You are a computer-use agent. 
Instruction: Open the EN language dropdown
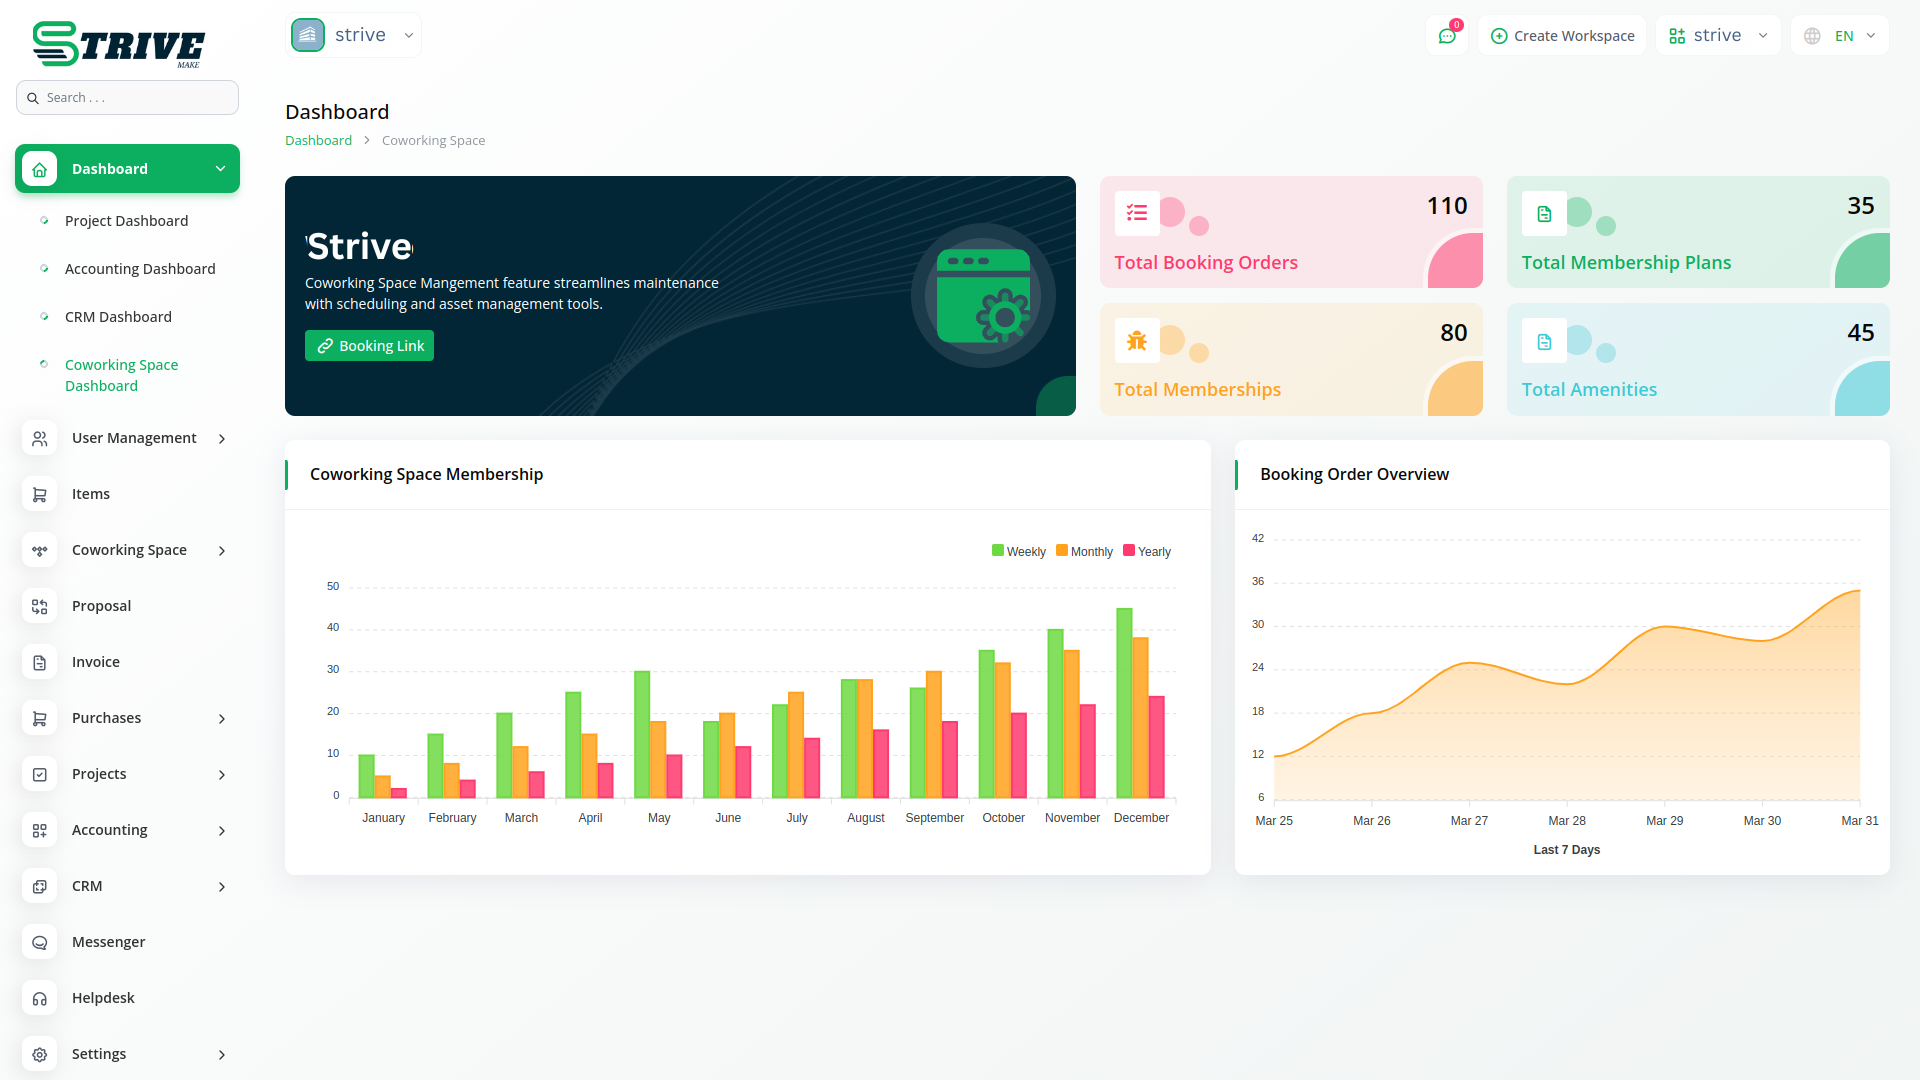tap(1840, 36)
